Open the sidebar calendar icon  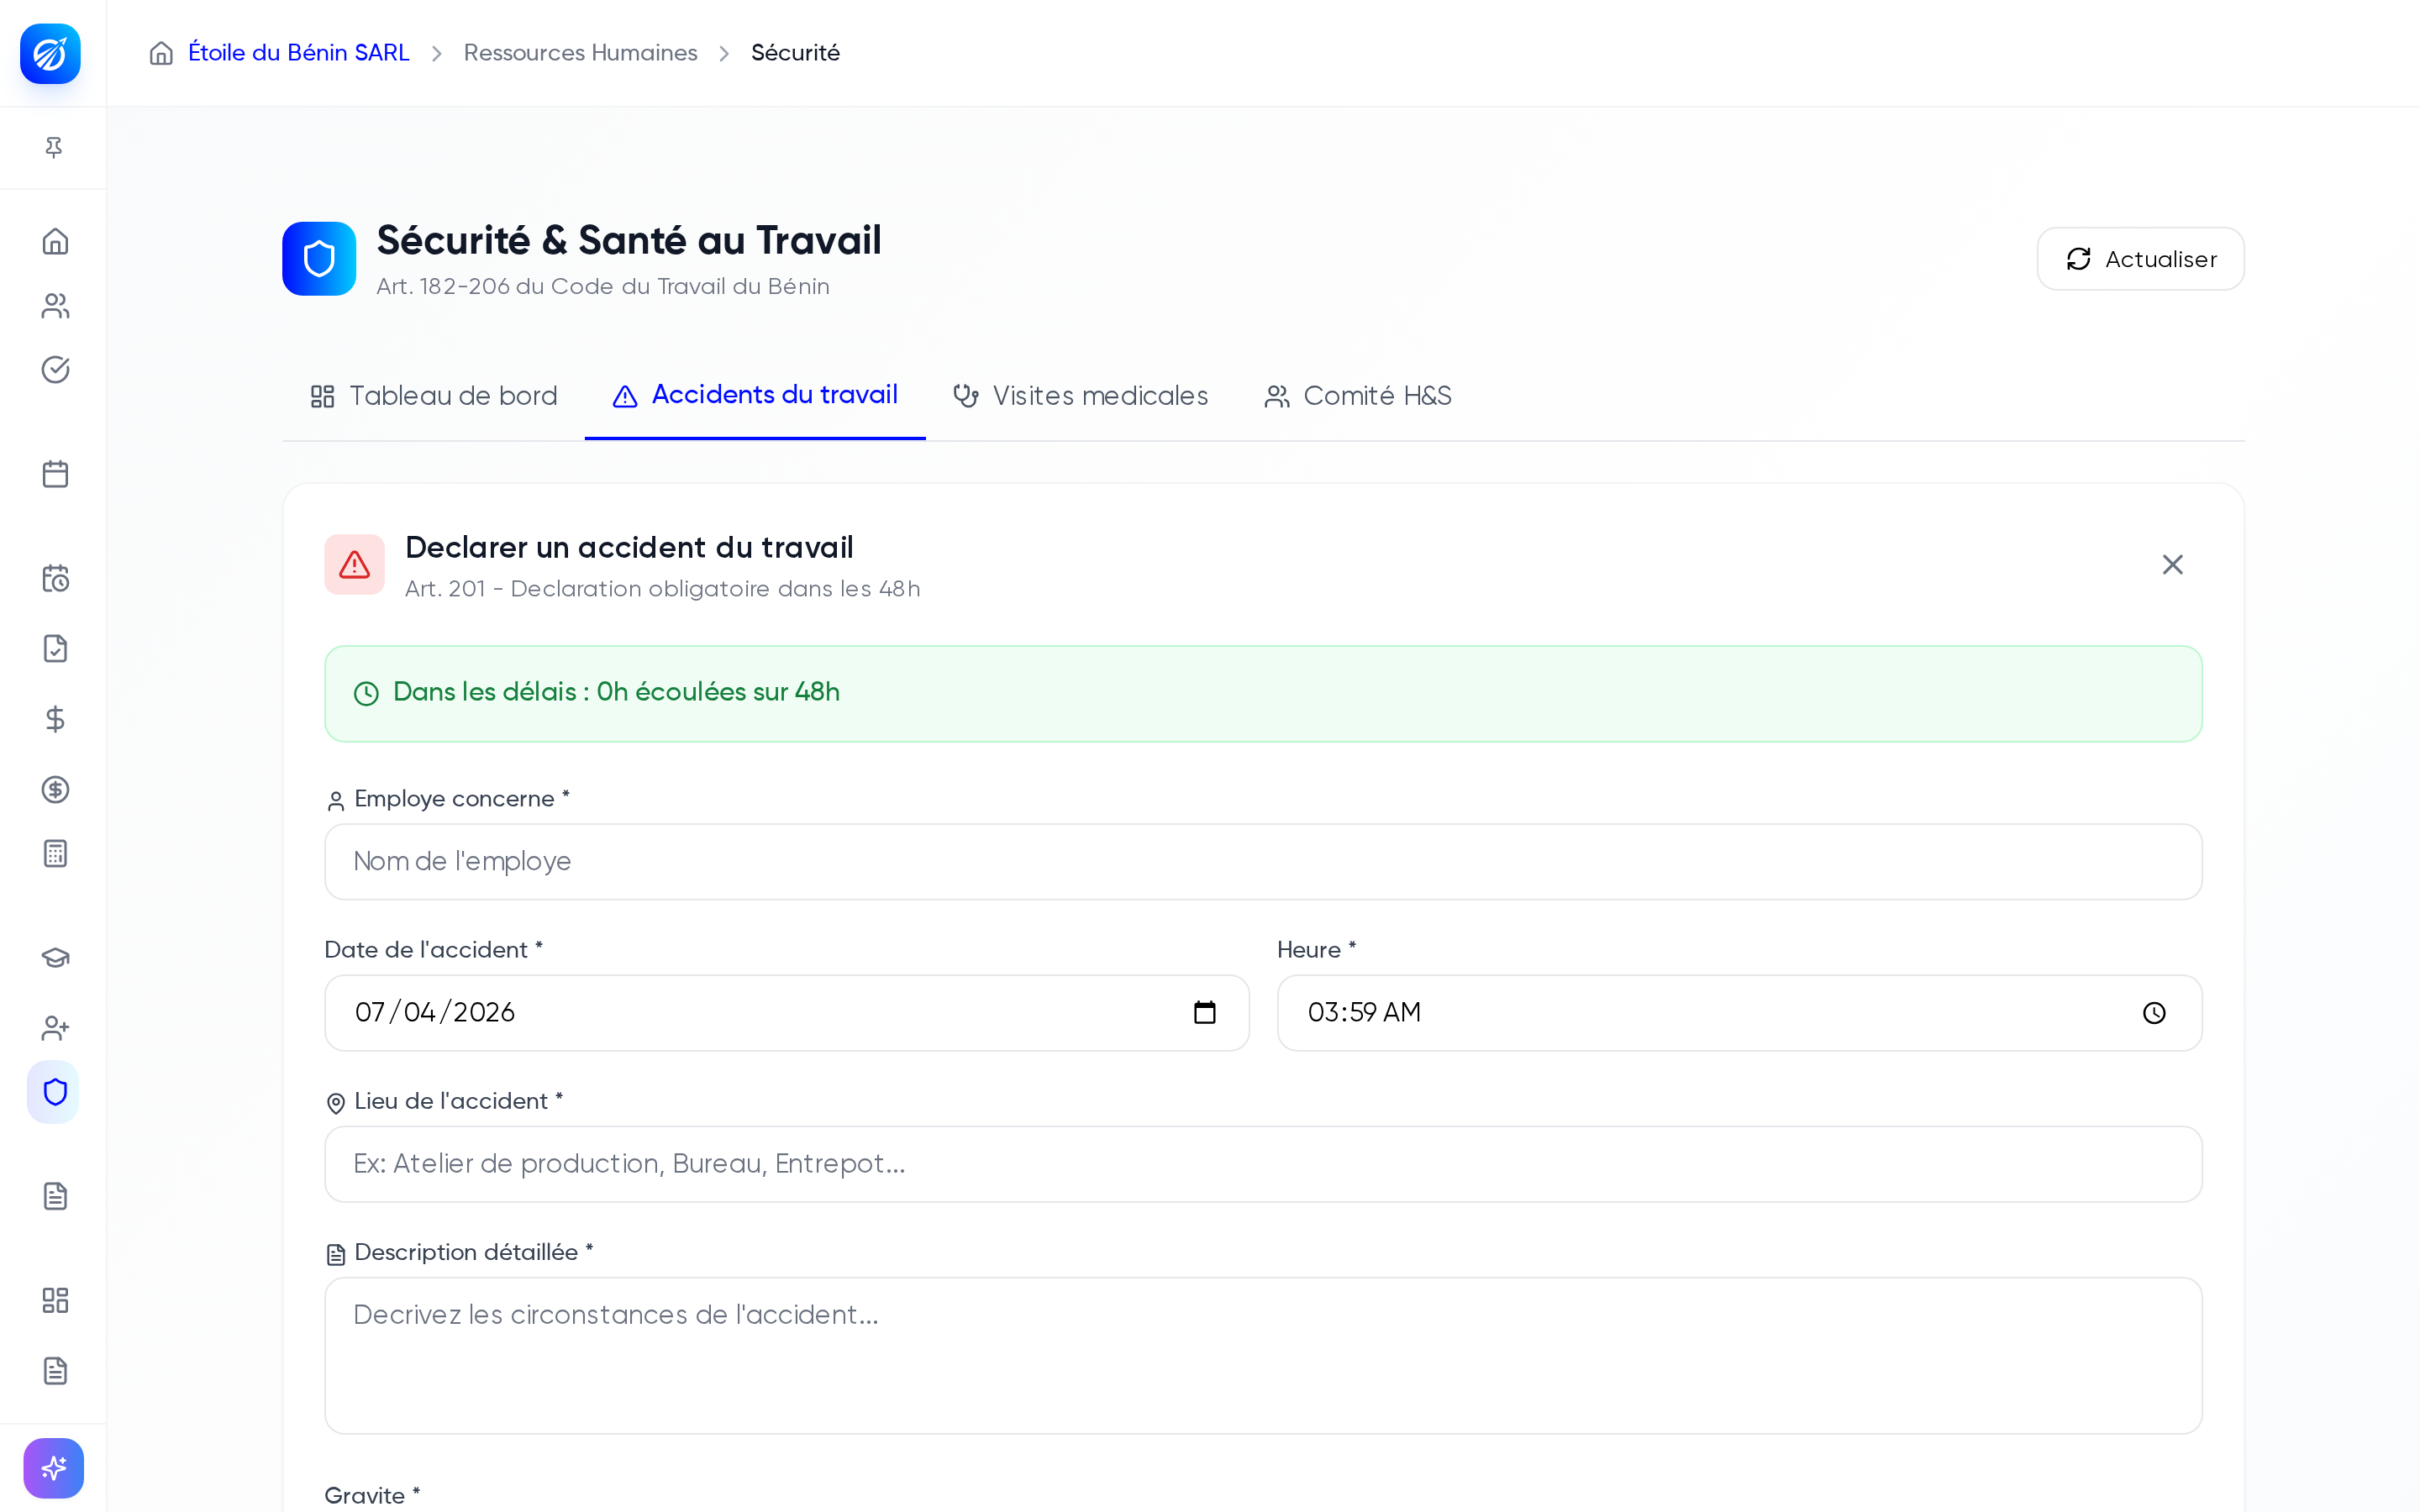[x=55, y=474]
